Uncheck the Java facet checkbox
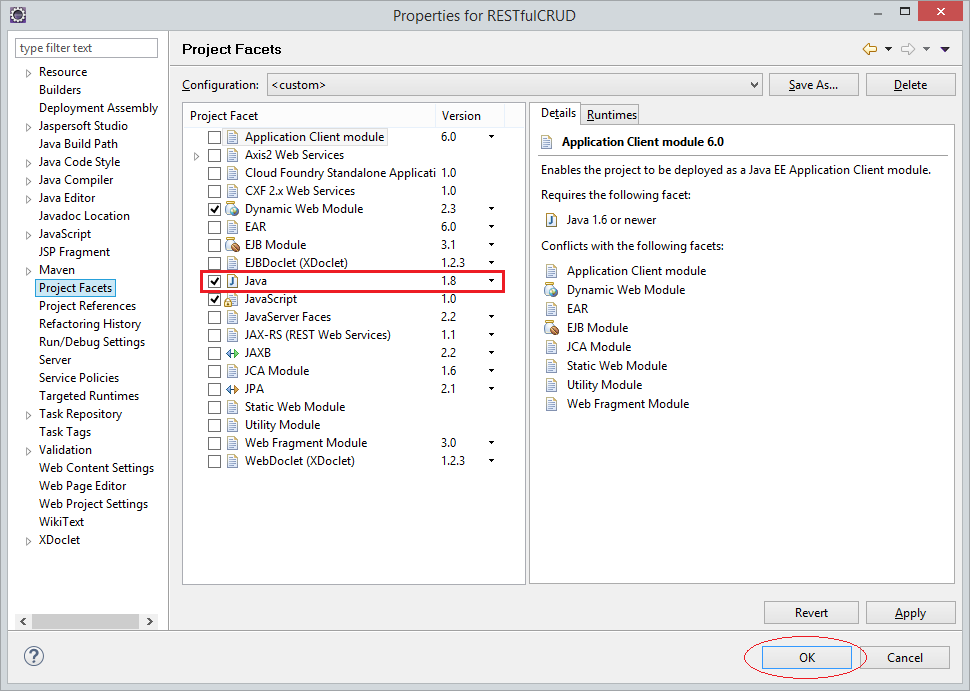Screen dimensions: 970x691 pos(214,281)
